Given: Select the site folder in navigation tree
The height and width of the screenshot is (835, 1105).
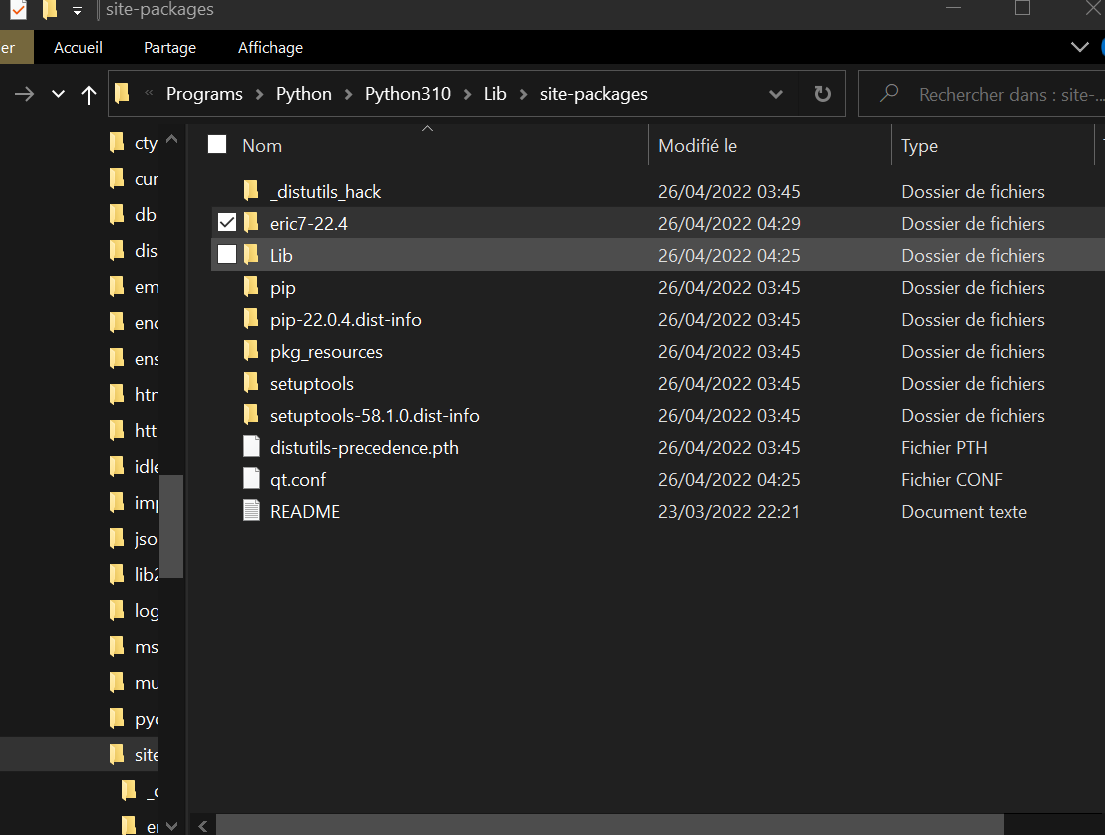Looking at the screenshot, I should [x=134, y=754].
